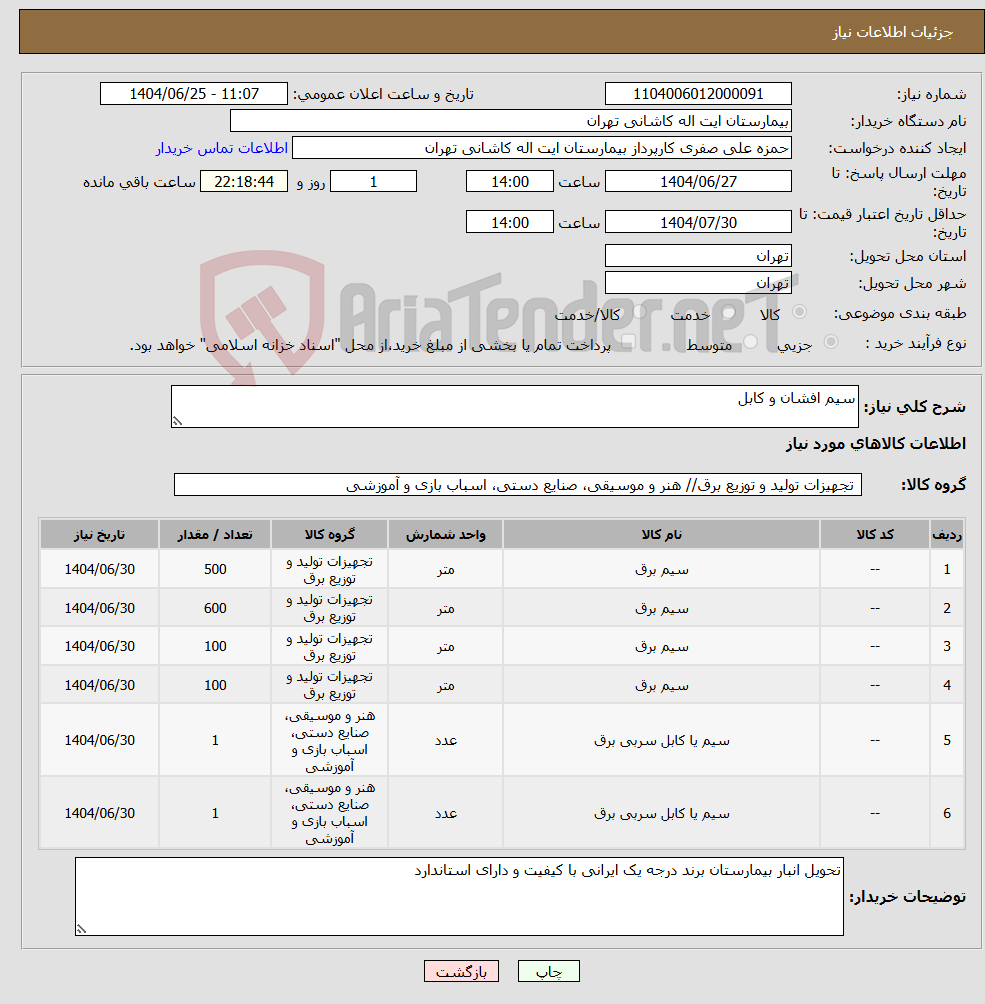985x1004 pixels.
Task: Click the ساعت field showing 14:00
Action: click(510, 181)
